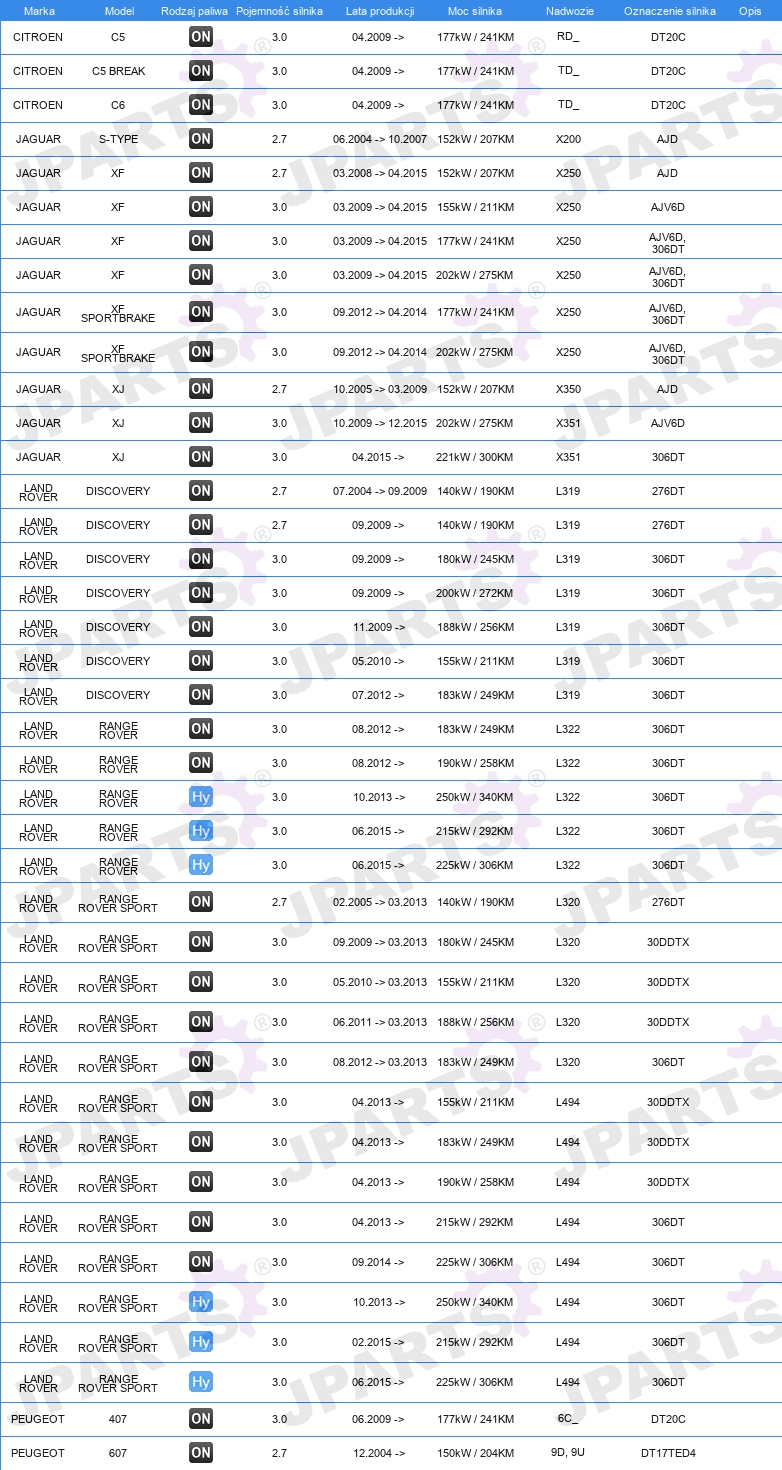Click the ON fuel icon for Citroen C5
782x1470 pixels.
tap(201, 37)
